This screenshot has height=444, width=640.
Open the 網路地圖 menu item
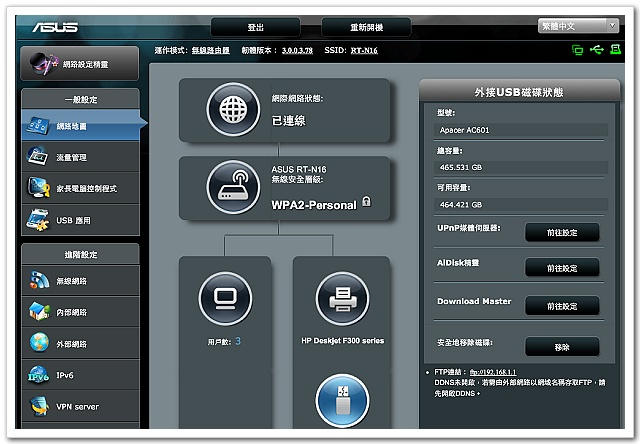[81, 126]
